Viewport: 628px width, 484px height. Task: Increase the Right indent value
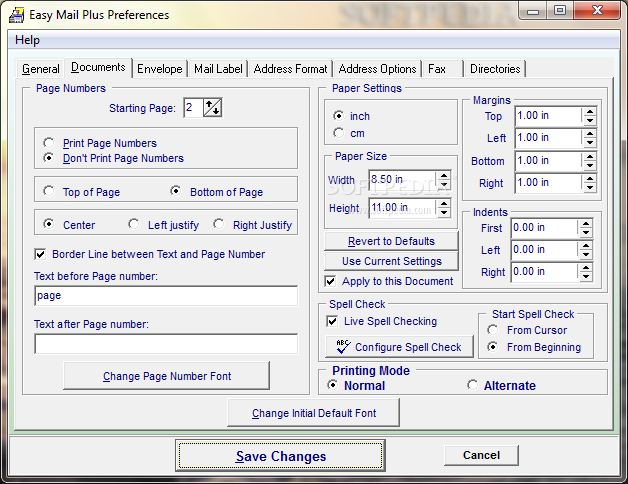click(x=586, y=268)
